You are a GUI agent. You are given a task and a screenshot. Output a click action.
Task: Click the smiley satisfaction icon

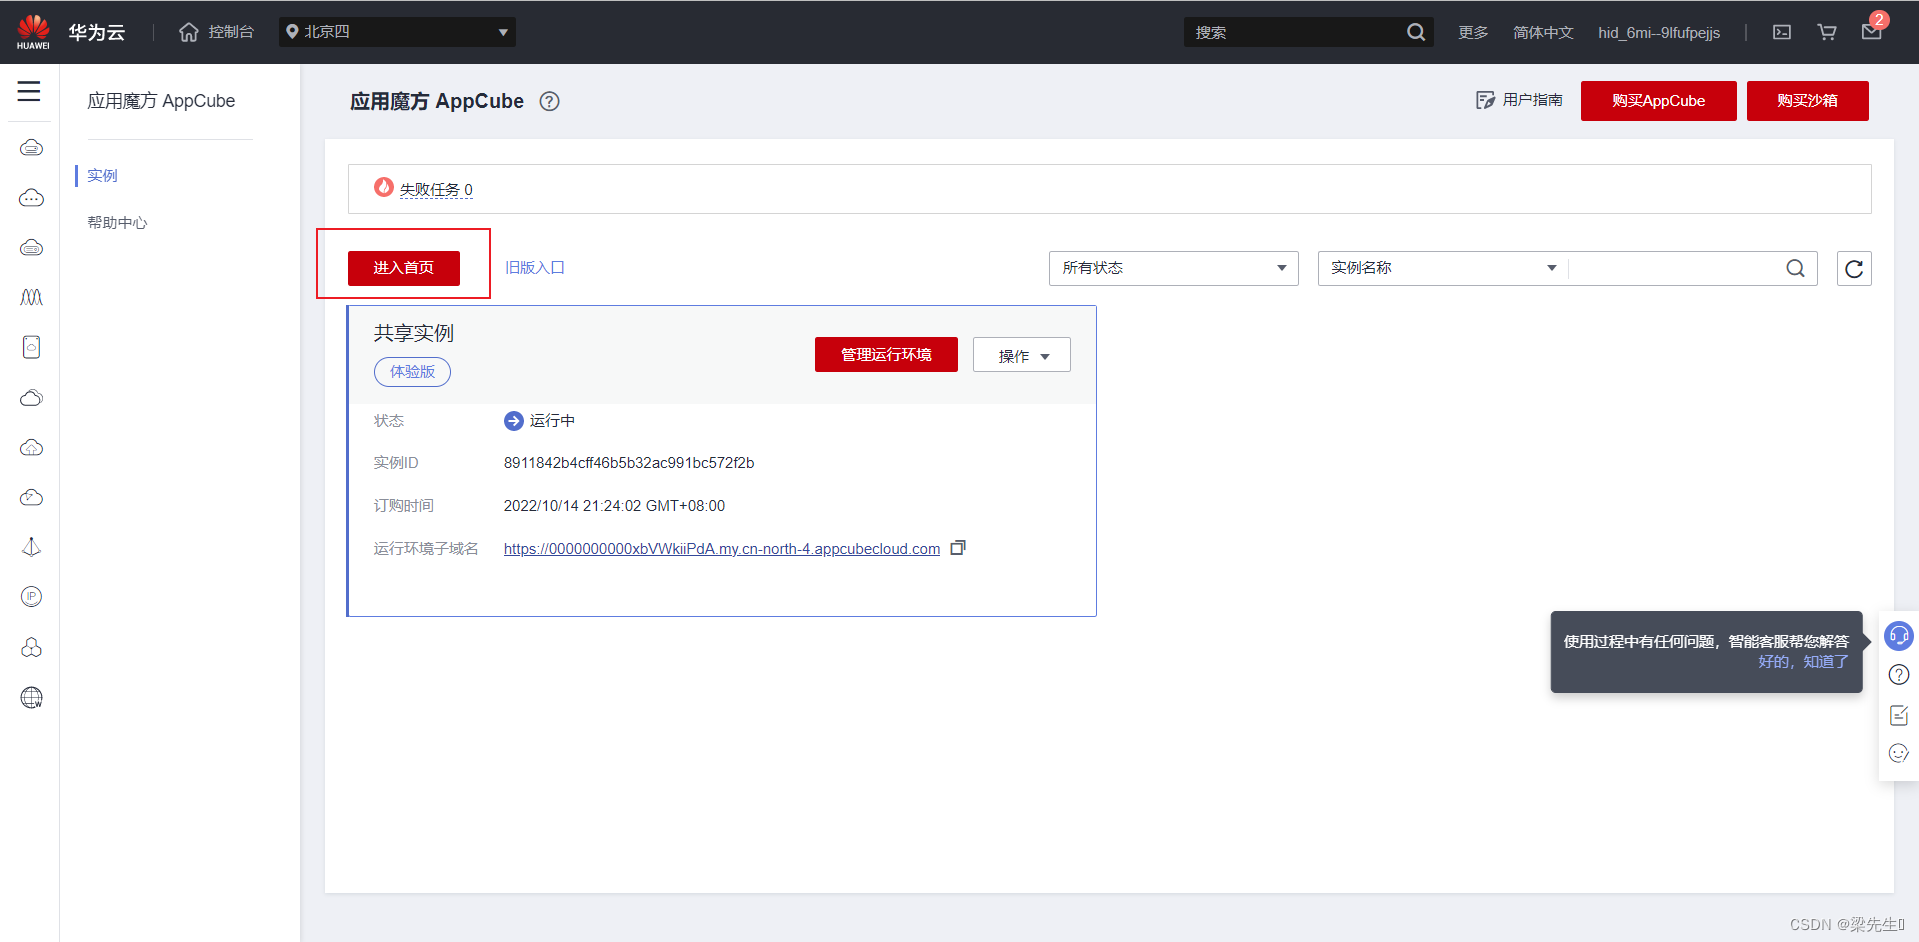point(1898,753)
